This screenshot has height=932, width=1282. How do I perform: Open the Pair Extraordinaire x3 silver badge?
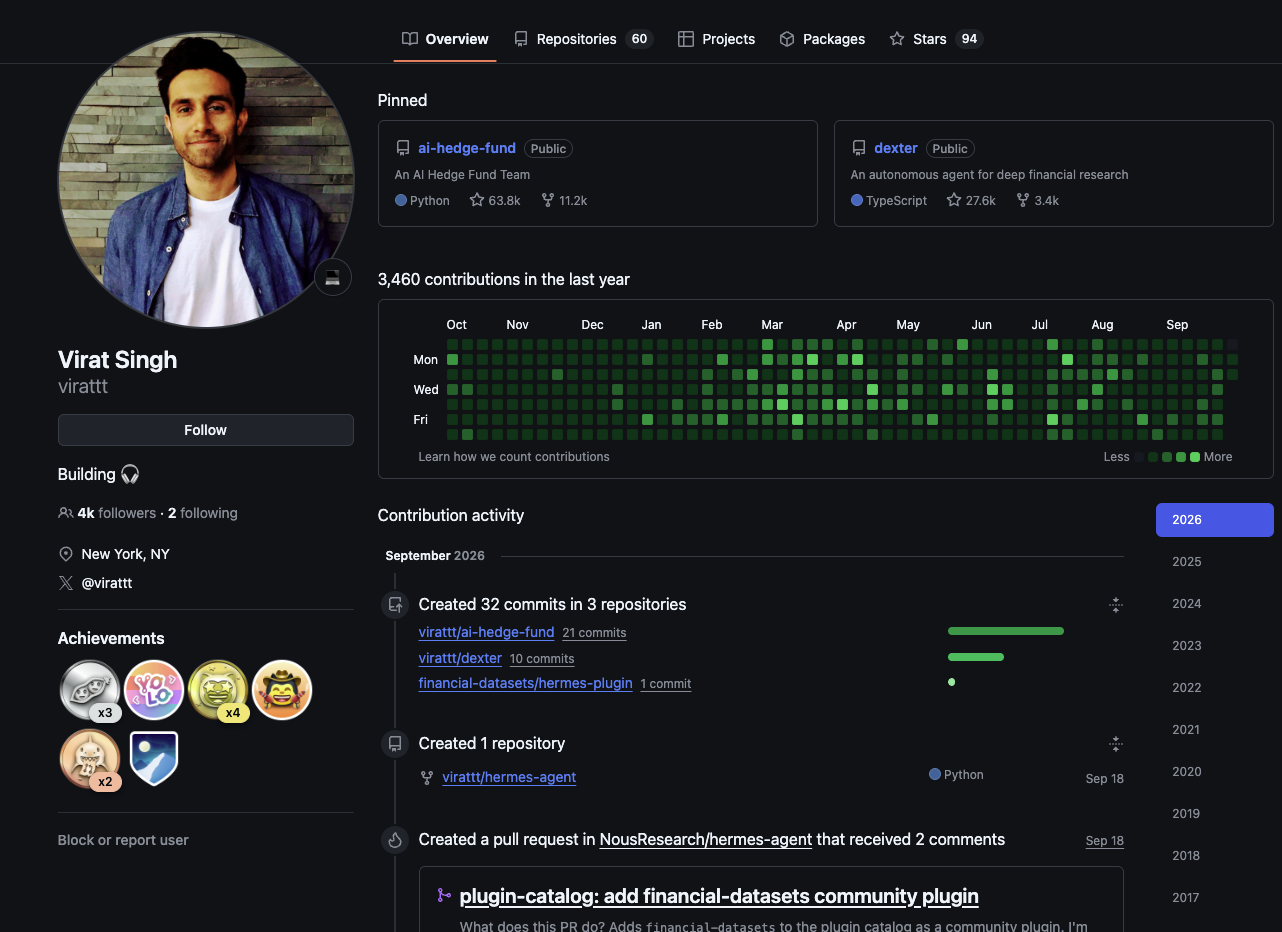click(90, 690)
